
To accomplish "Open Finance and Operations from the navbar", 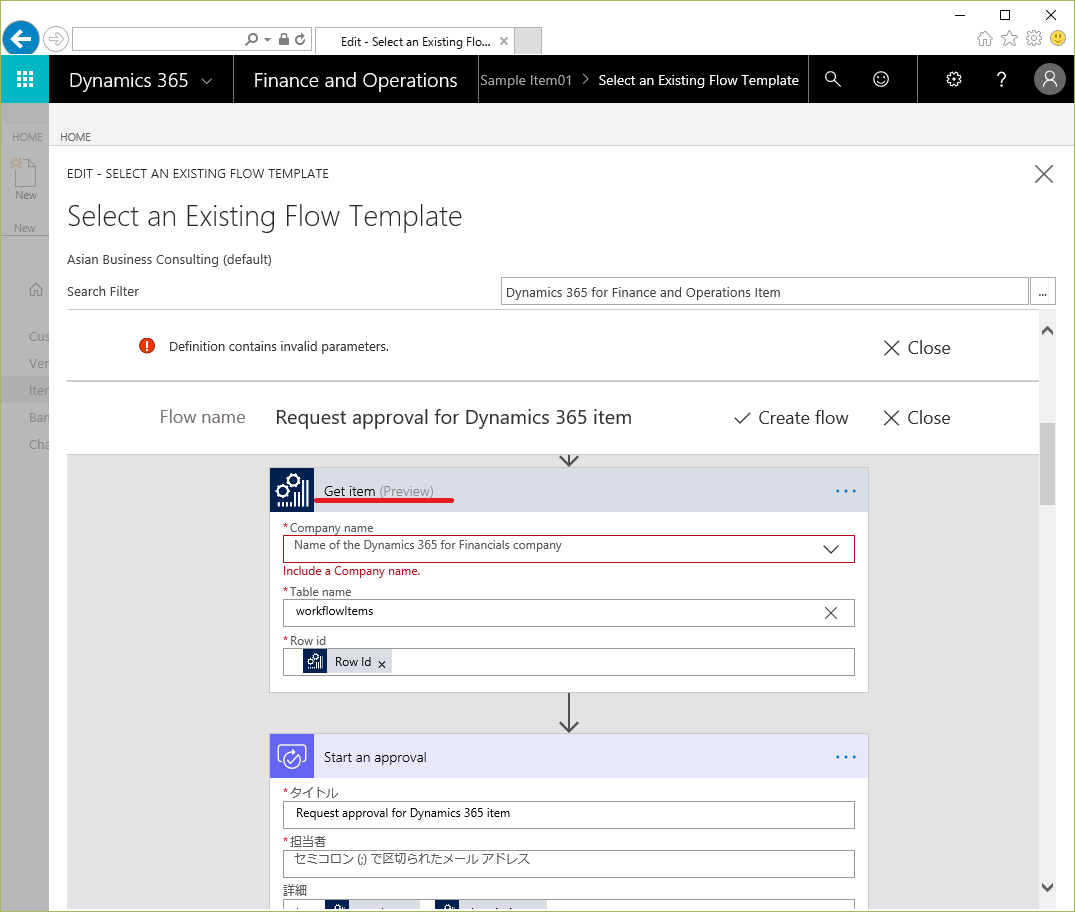I will point(355,80).
